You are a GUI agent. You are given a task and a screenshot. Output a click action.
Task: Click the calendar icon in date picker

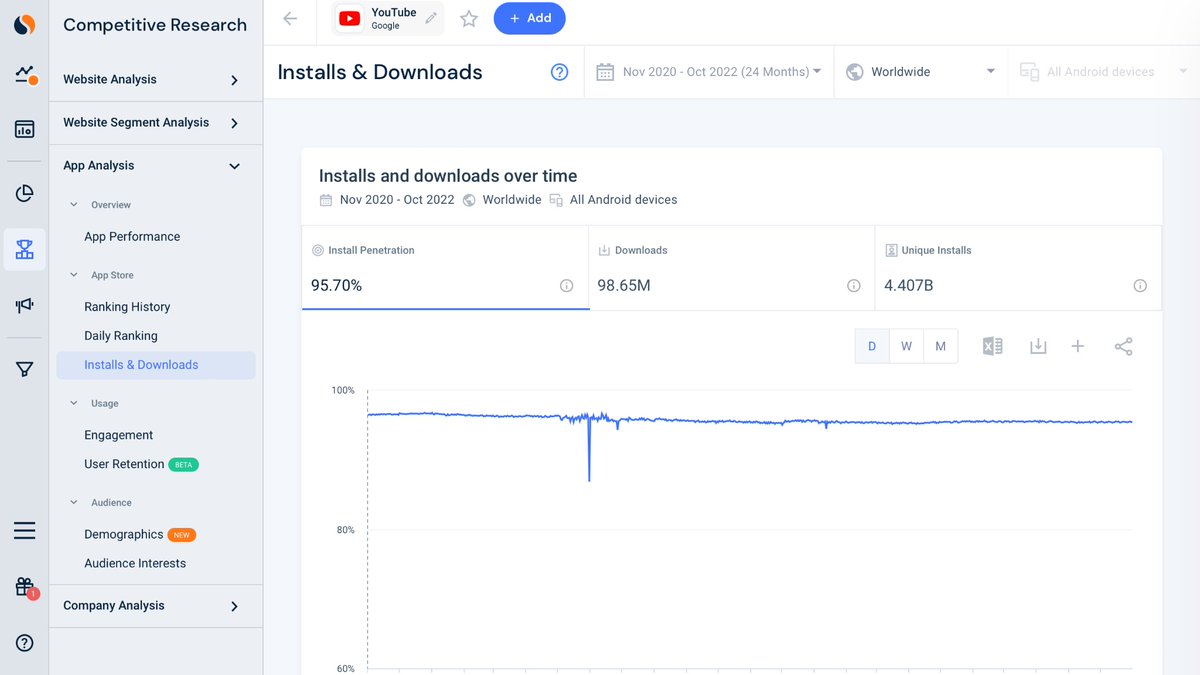click(x=604, y=72)
